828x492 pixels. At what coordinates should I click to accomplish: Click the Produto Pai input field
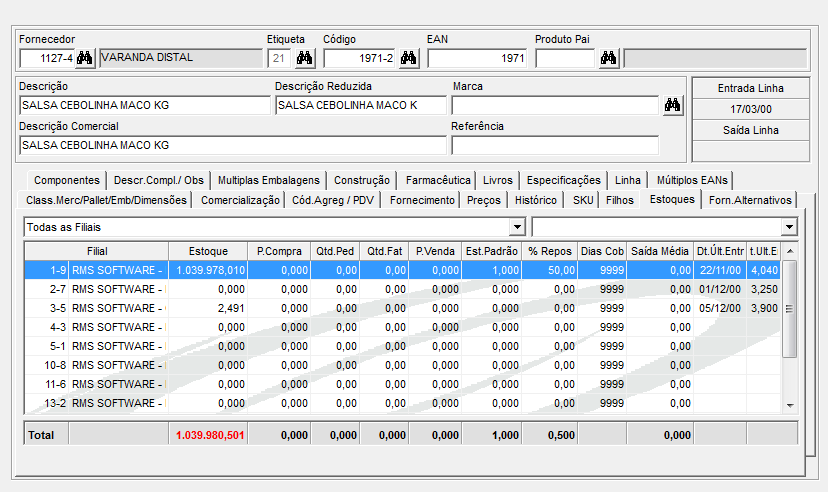pyautogui.click(x=566, y=58)
